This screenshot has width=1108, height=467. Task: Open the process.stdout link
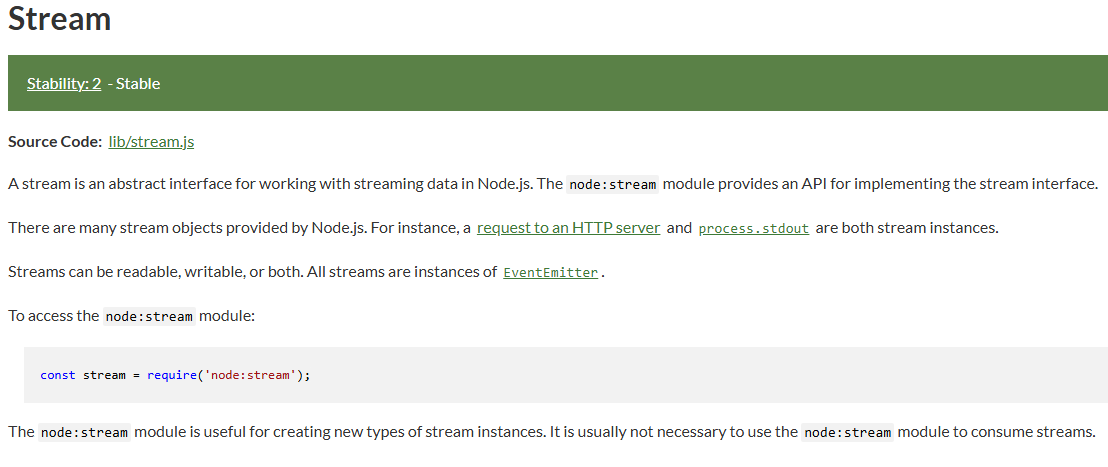pyautogui.click(x=753, y=228)
